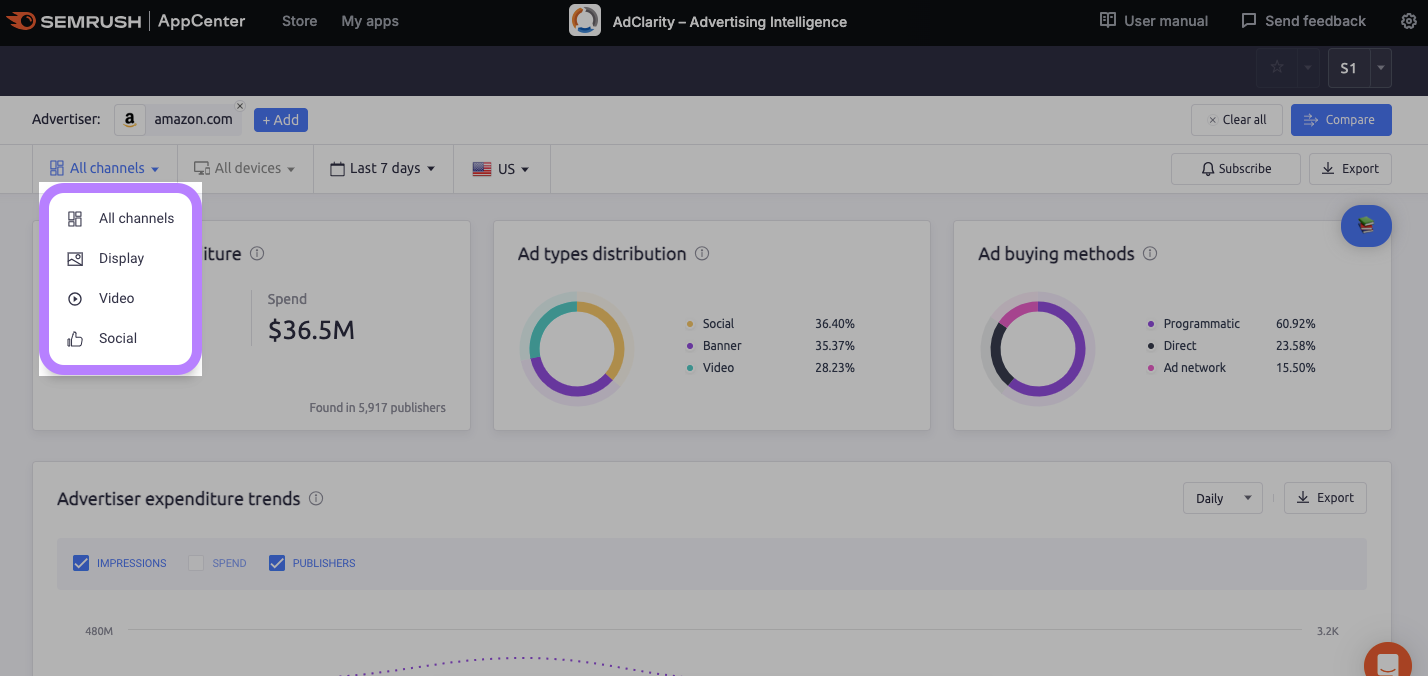Open the All devices dropdown
Screen dimensions: 1428x676
pyautogui.click(x=245, y=169)
